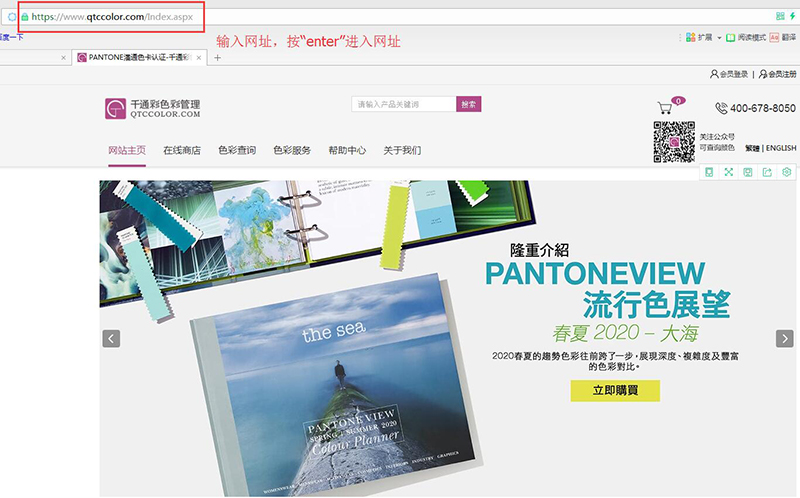Click the green padlock security icon
The height and width of the screenshot is (498, 800).
pos(24,17)
